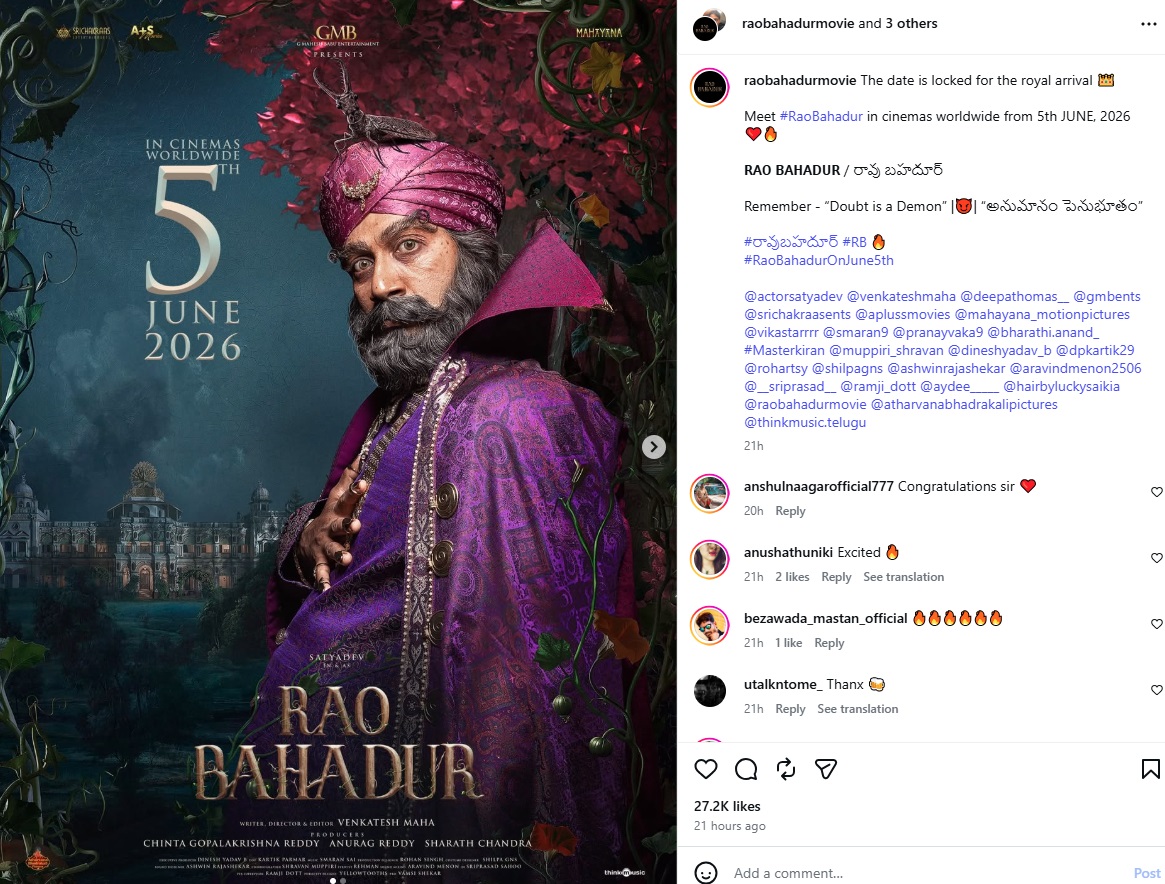This screenshot has height=884, width=1165.
Task: Share post with paper plane icon
Action: (826, 769)
